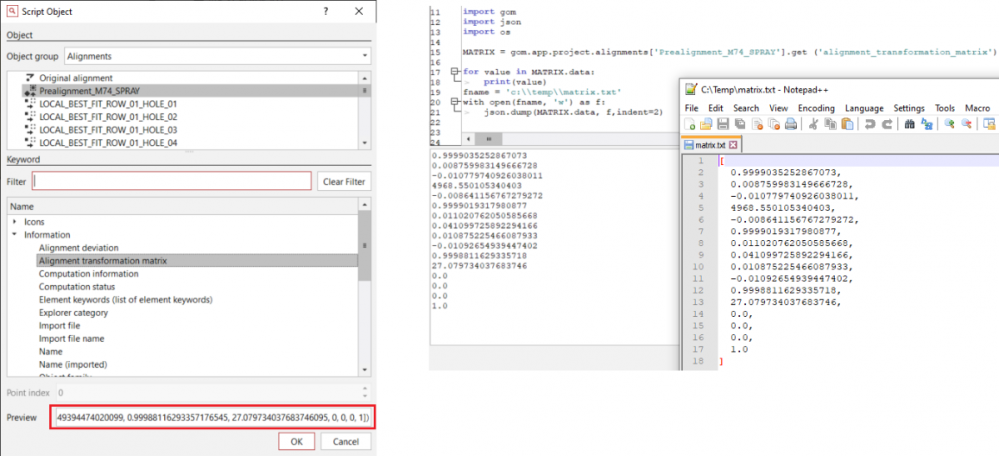999x456 pixels.
Task: Click the object list scroll down arrow
Action: pos(364,143)
